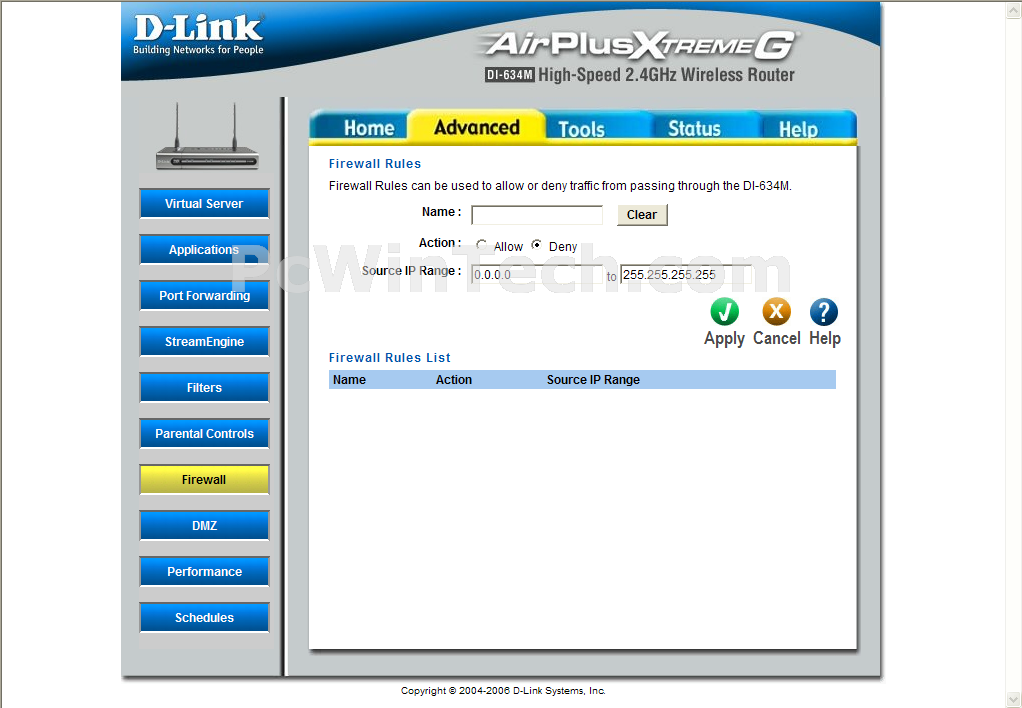Click the Cancel text label

coord(776,338)
